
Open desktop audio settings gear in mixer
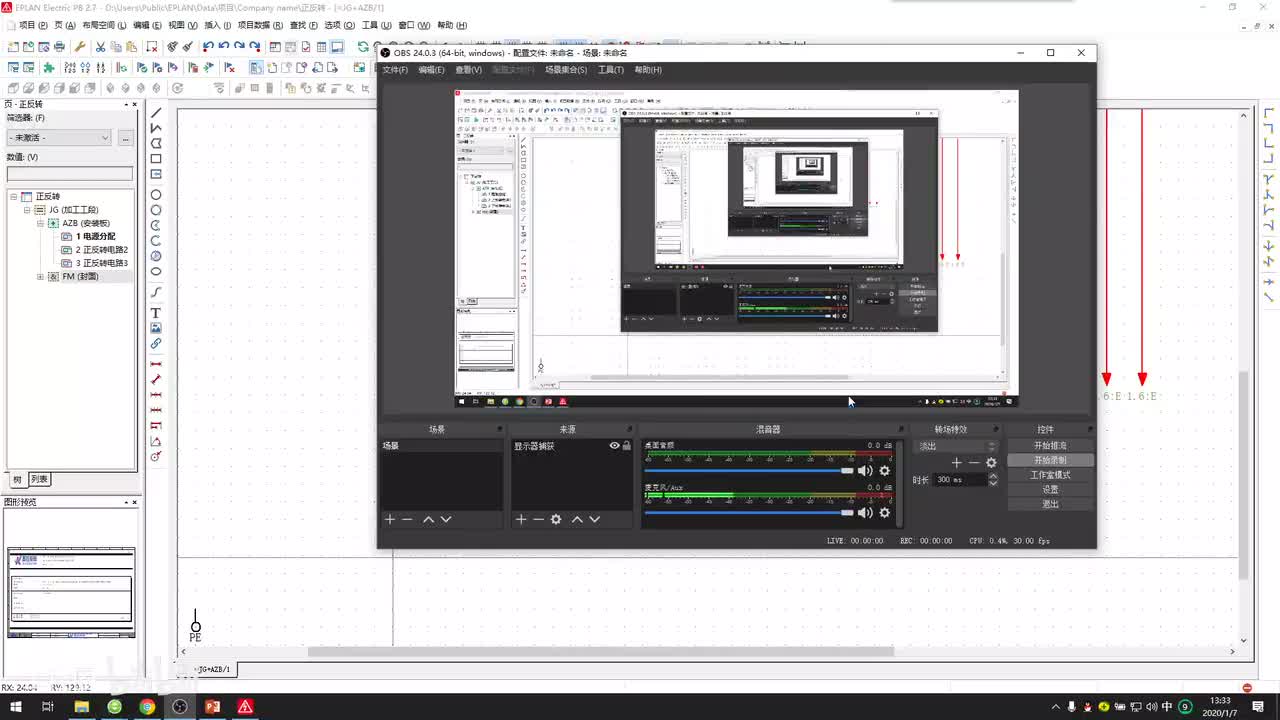pos(884,471)
